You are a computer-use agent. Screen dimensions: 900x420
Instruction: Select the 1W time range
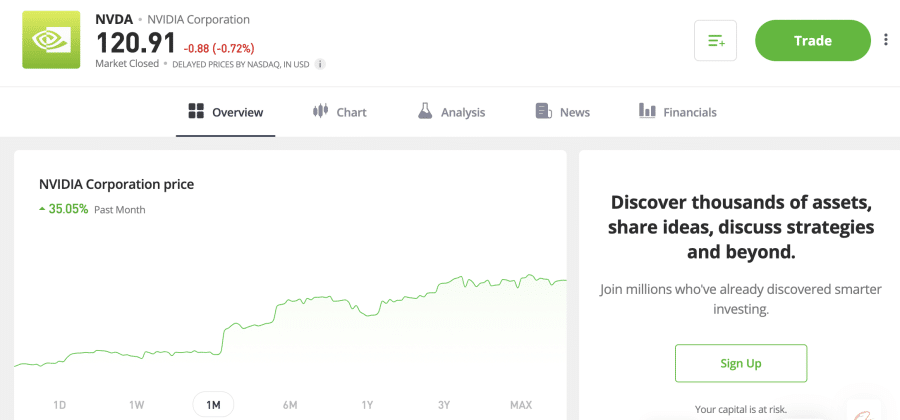pos(137,405)
